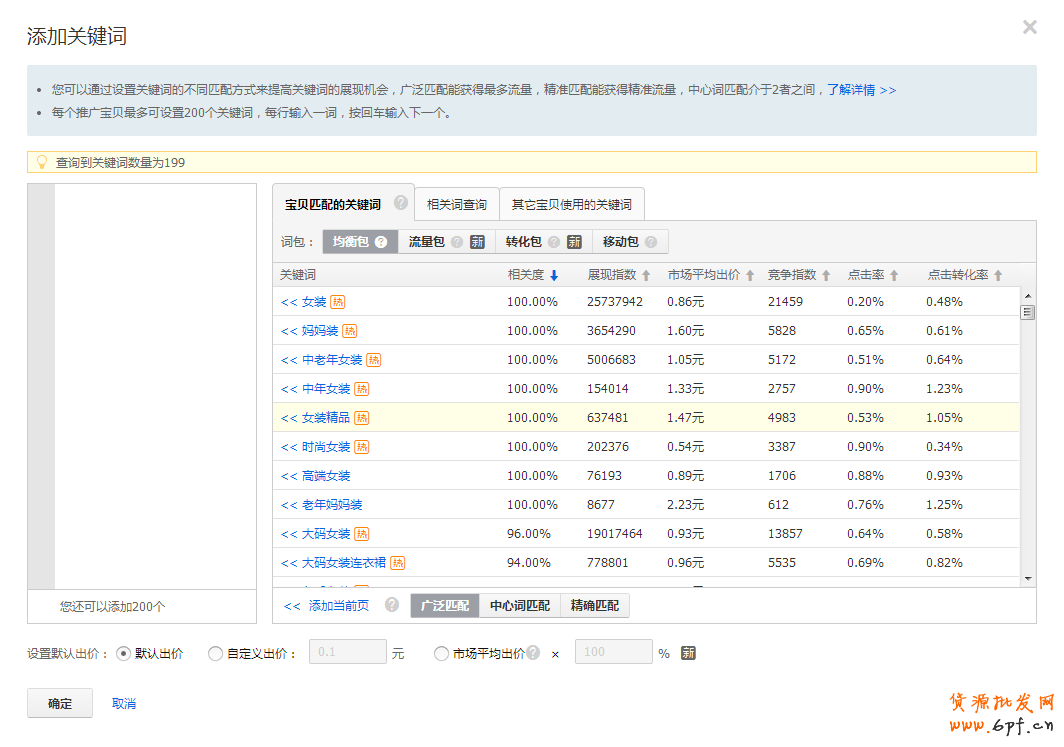This screenshot has width=1064, height=747.
Task: Sort table by 相关度 column arrow
Action: click(x=554, y=275)
